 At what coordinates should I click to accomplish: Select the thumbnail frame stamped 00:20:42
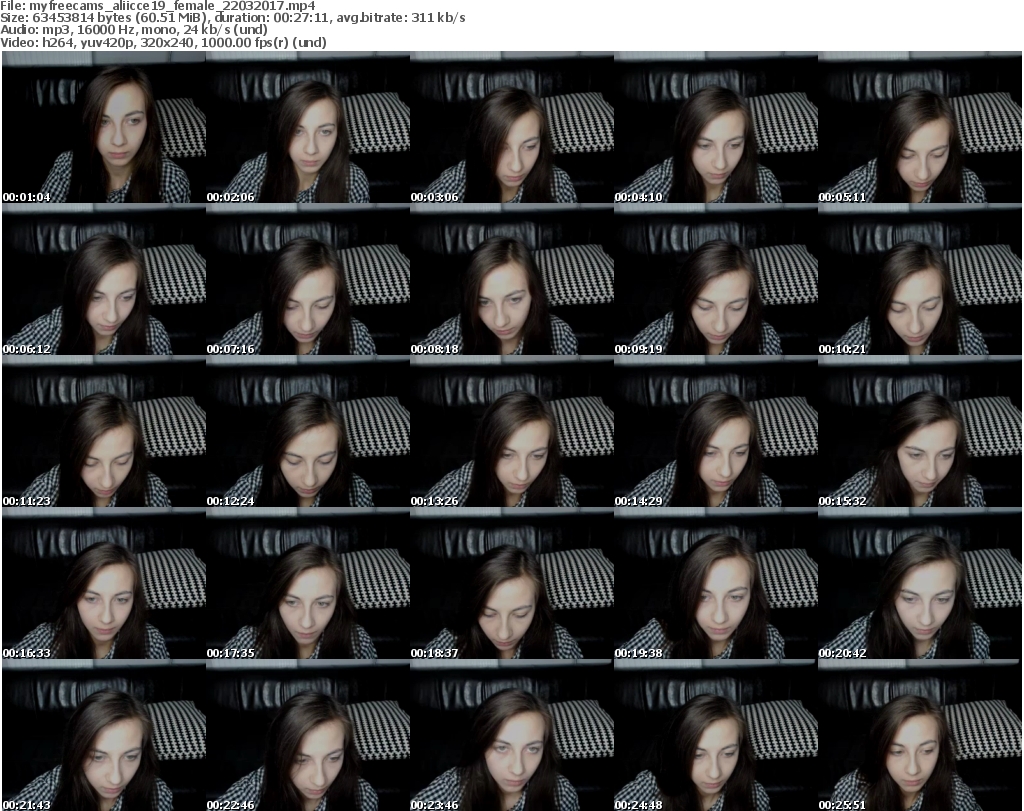(x=920, y=584)
